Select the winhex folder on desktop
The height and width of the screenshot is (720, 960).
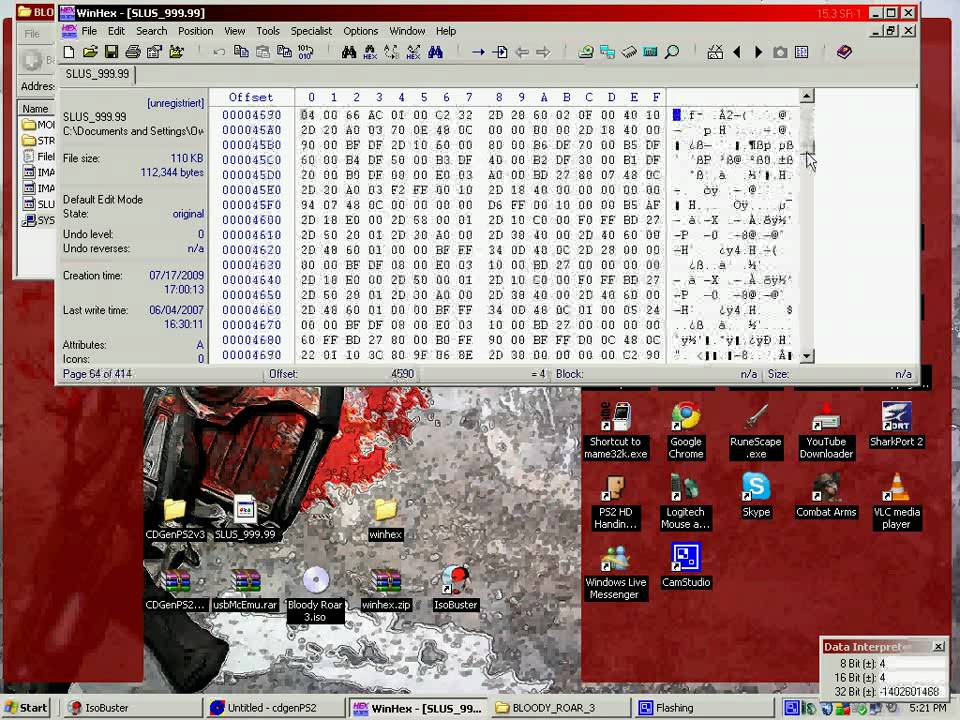[385, 519]
